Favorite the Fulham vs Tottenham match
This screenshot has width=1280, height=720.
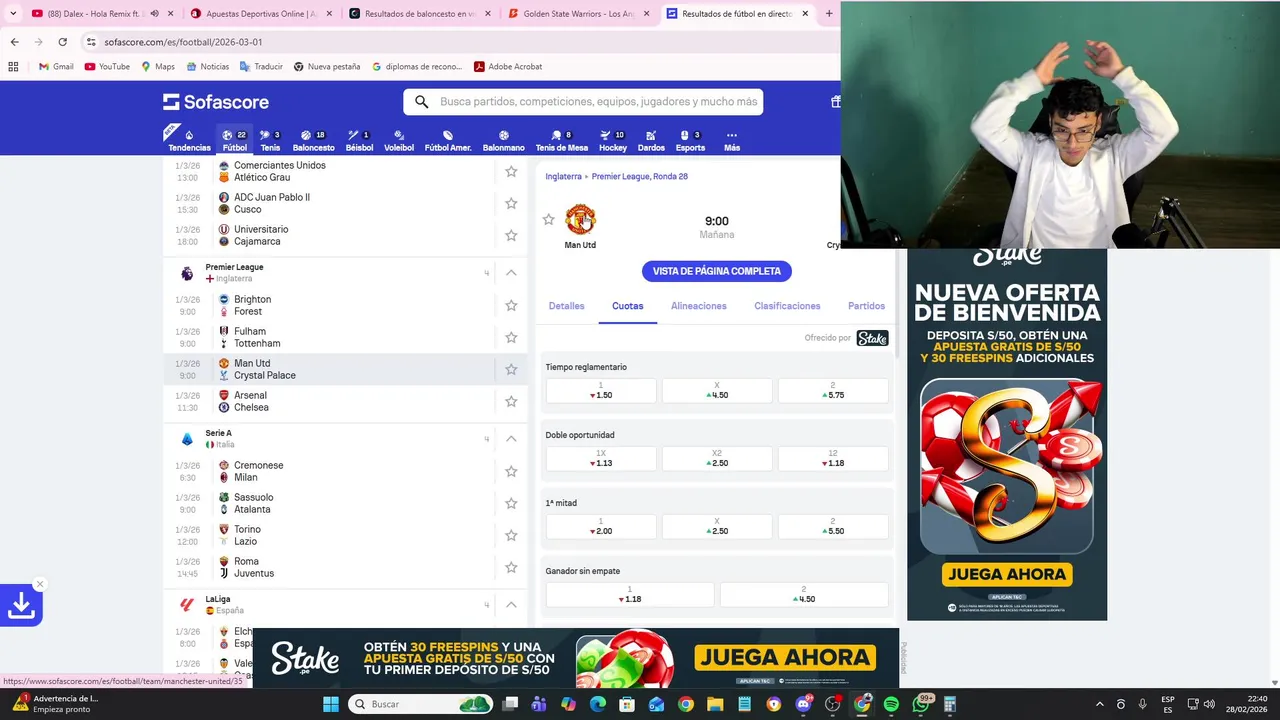[511, 337]
